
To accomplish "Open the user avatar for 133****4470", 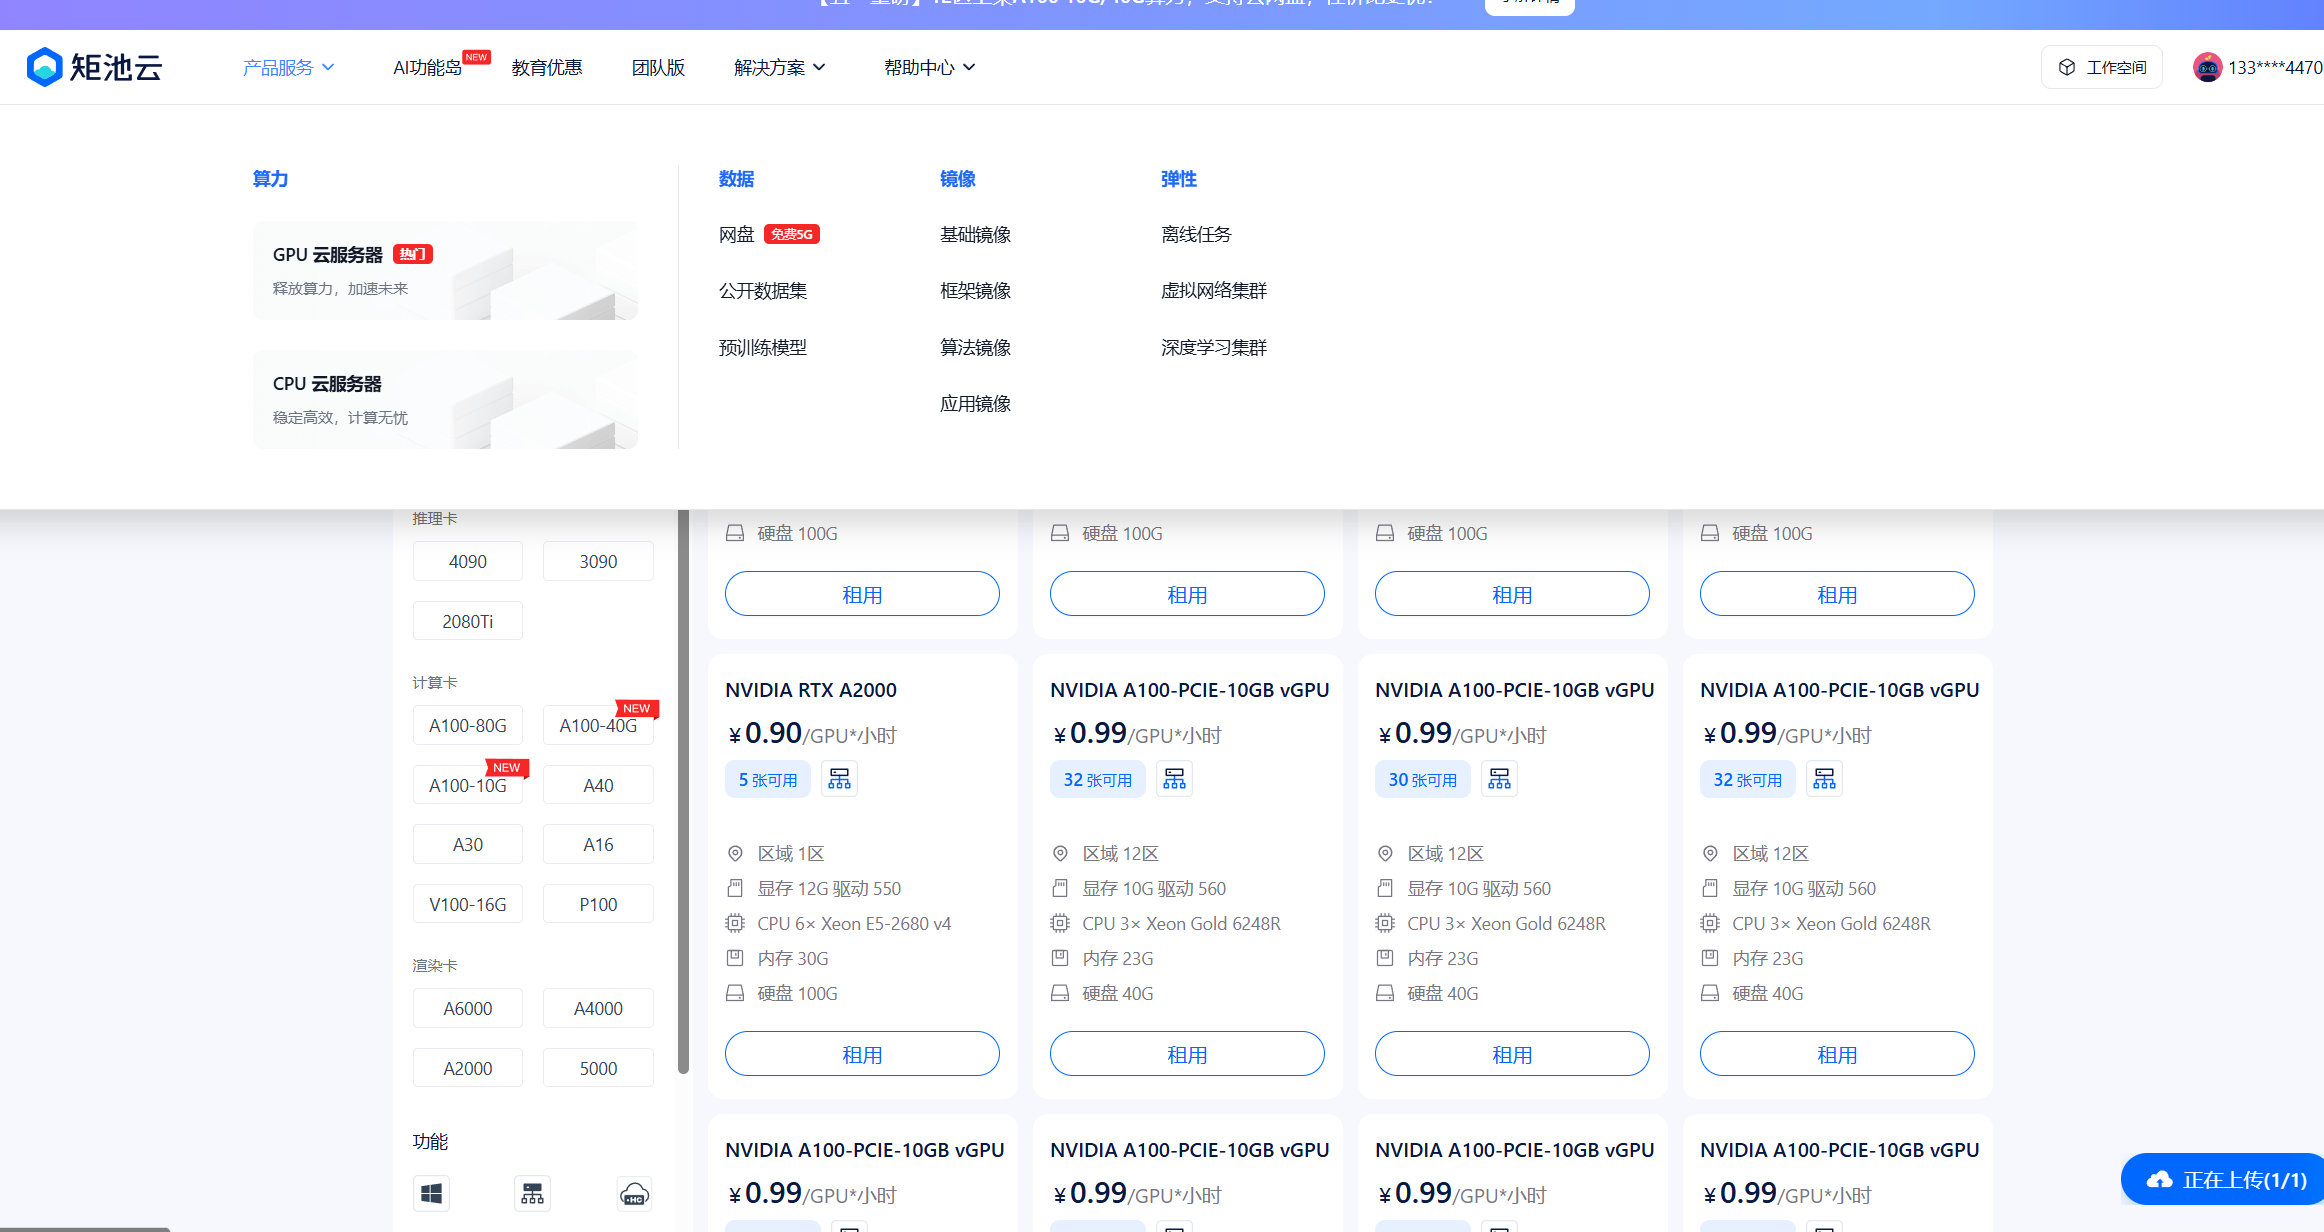I will (x=2207, y=67).
